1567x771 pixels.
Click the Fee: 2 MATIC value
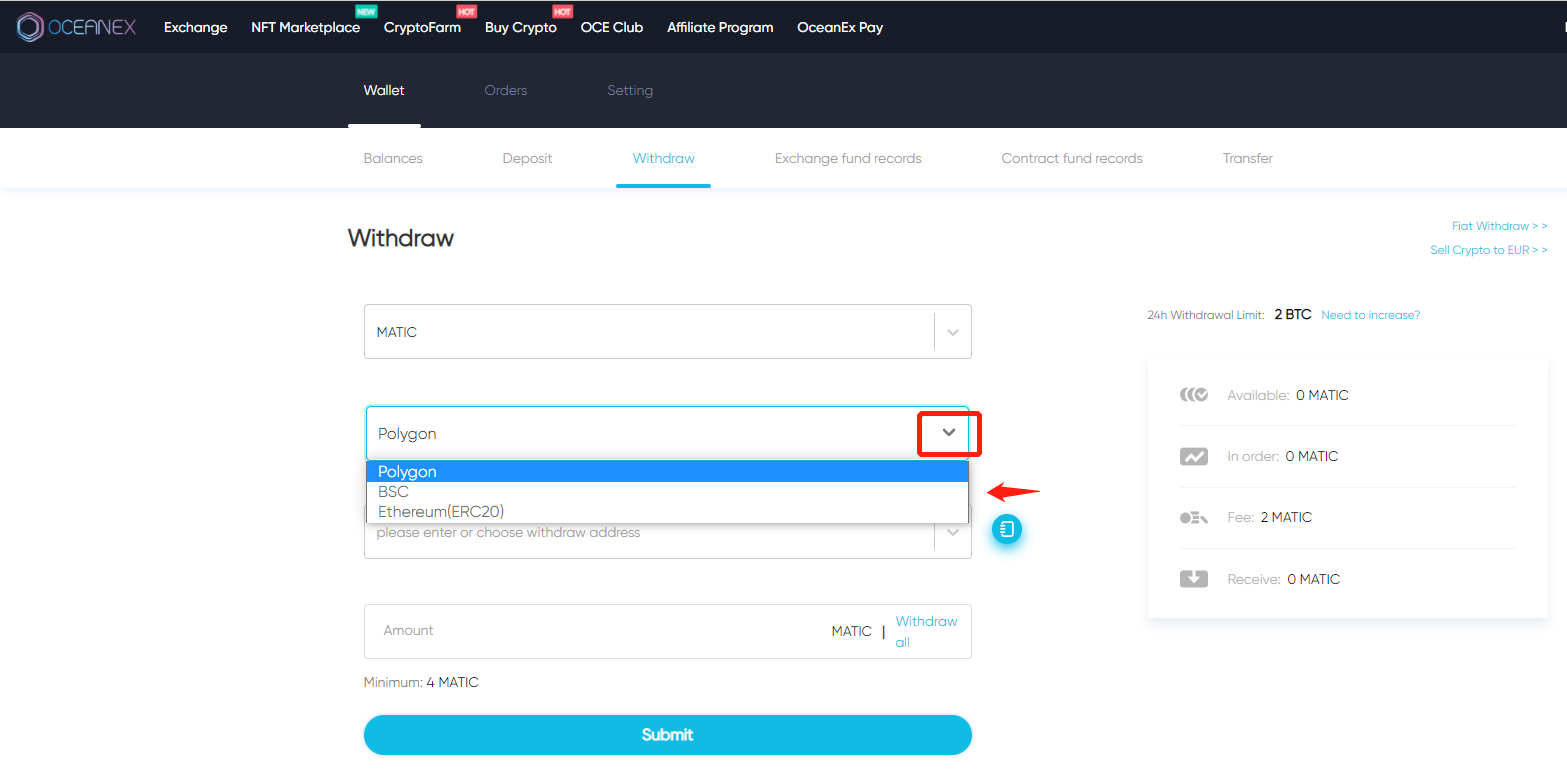pyautogui.click(x=1286, y=517)
